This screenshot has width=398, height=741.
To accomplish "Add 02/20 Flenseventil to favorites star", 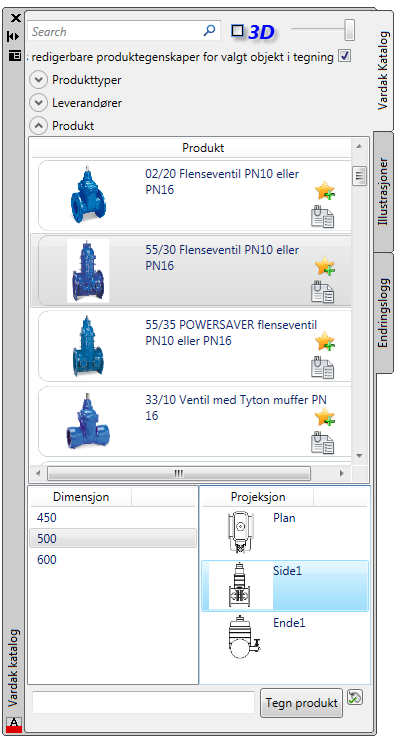I will [325, 190].
